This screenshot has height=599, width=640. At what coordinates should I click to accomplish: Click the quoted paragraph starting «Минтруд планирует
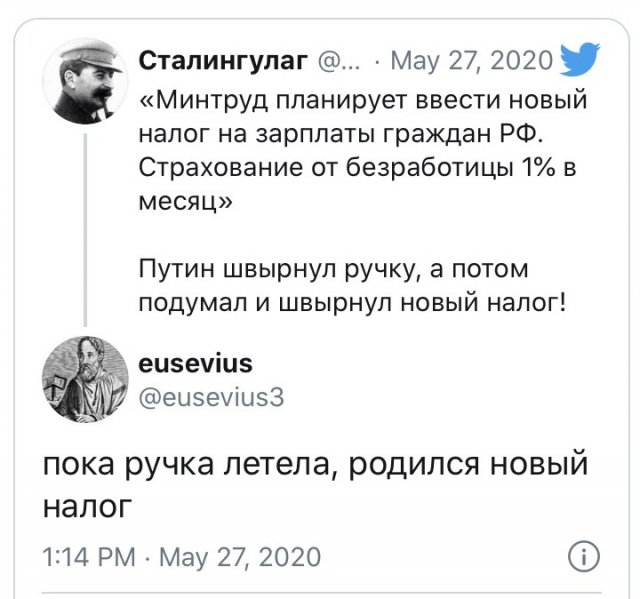click(362, 149)
